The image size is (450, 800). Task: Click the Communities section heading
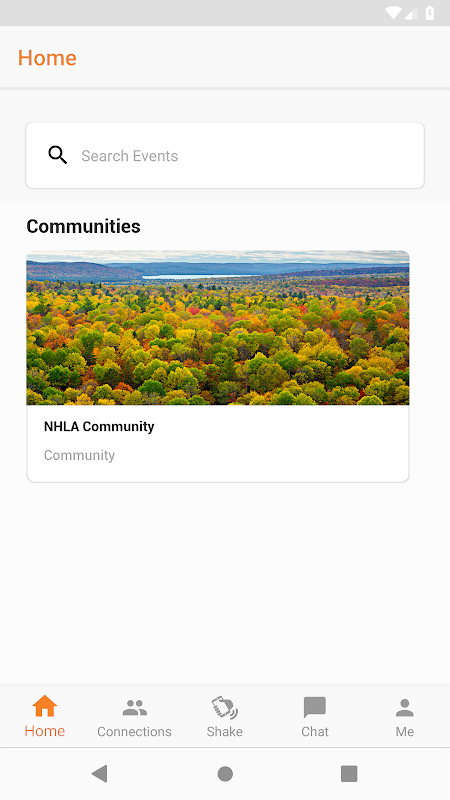tap(83, 226)
